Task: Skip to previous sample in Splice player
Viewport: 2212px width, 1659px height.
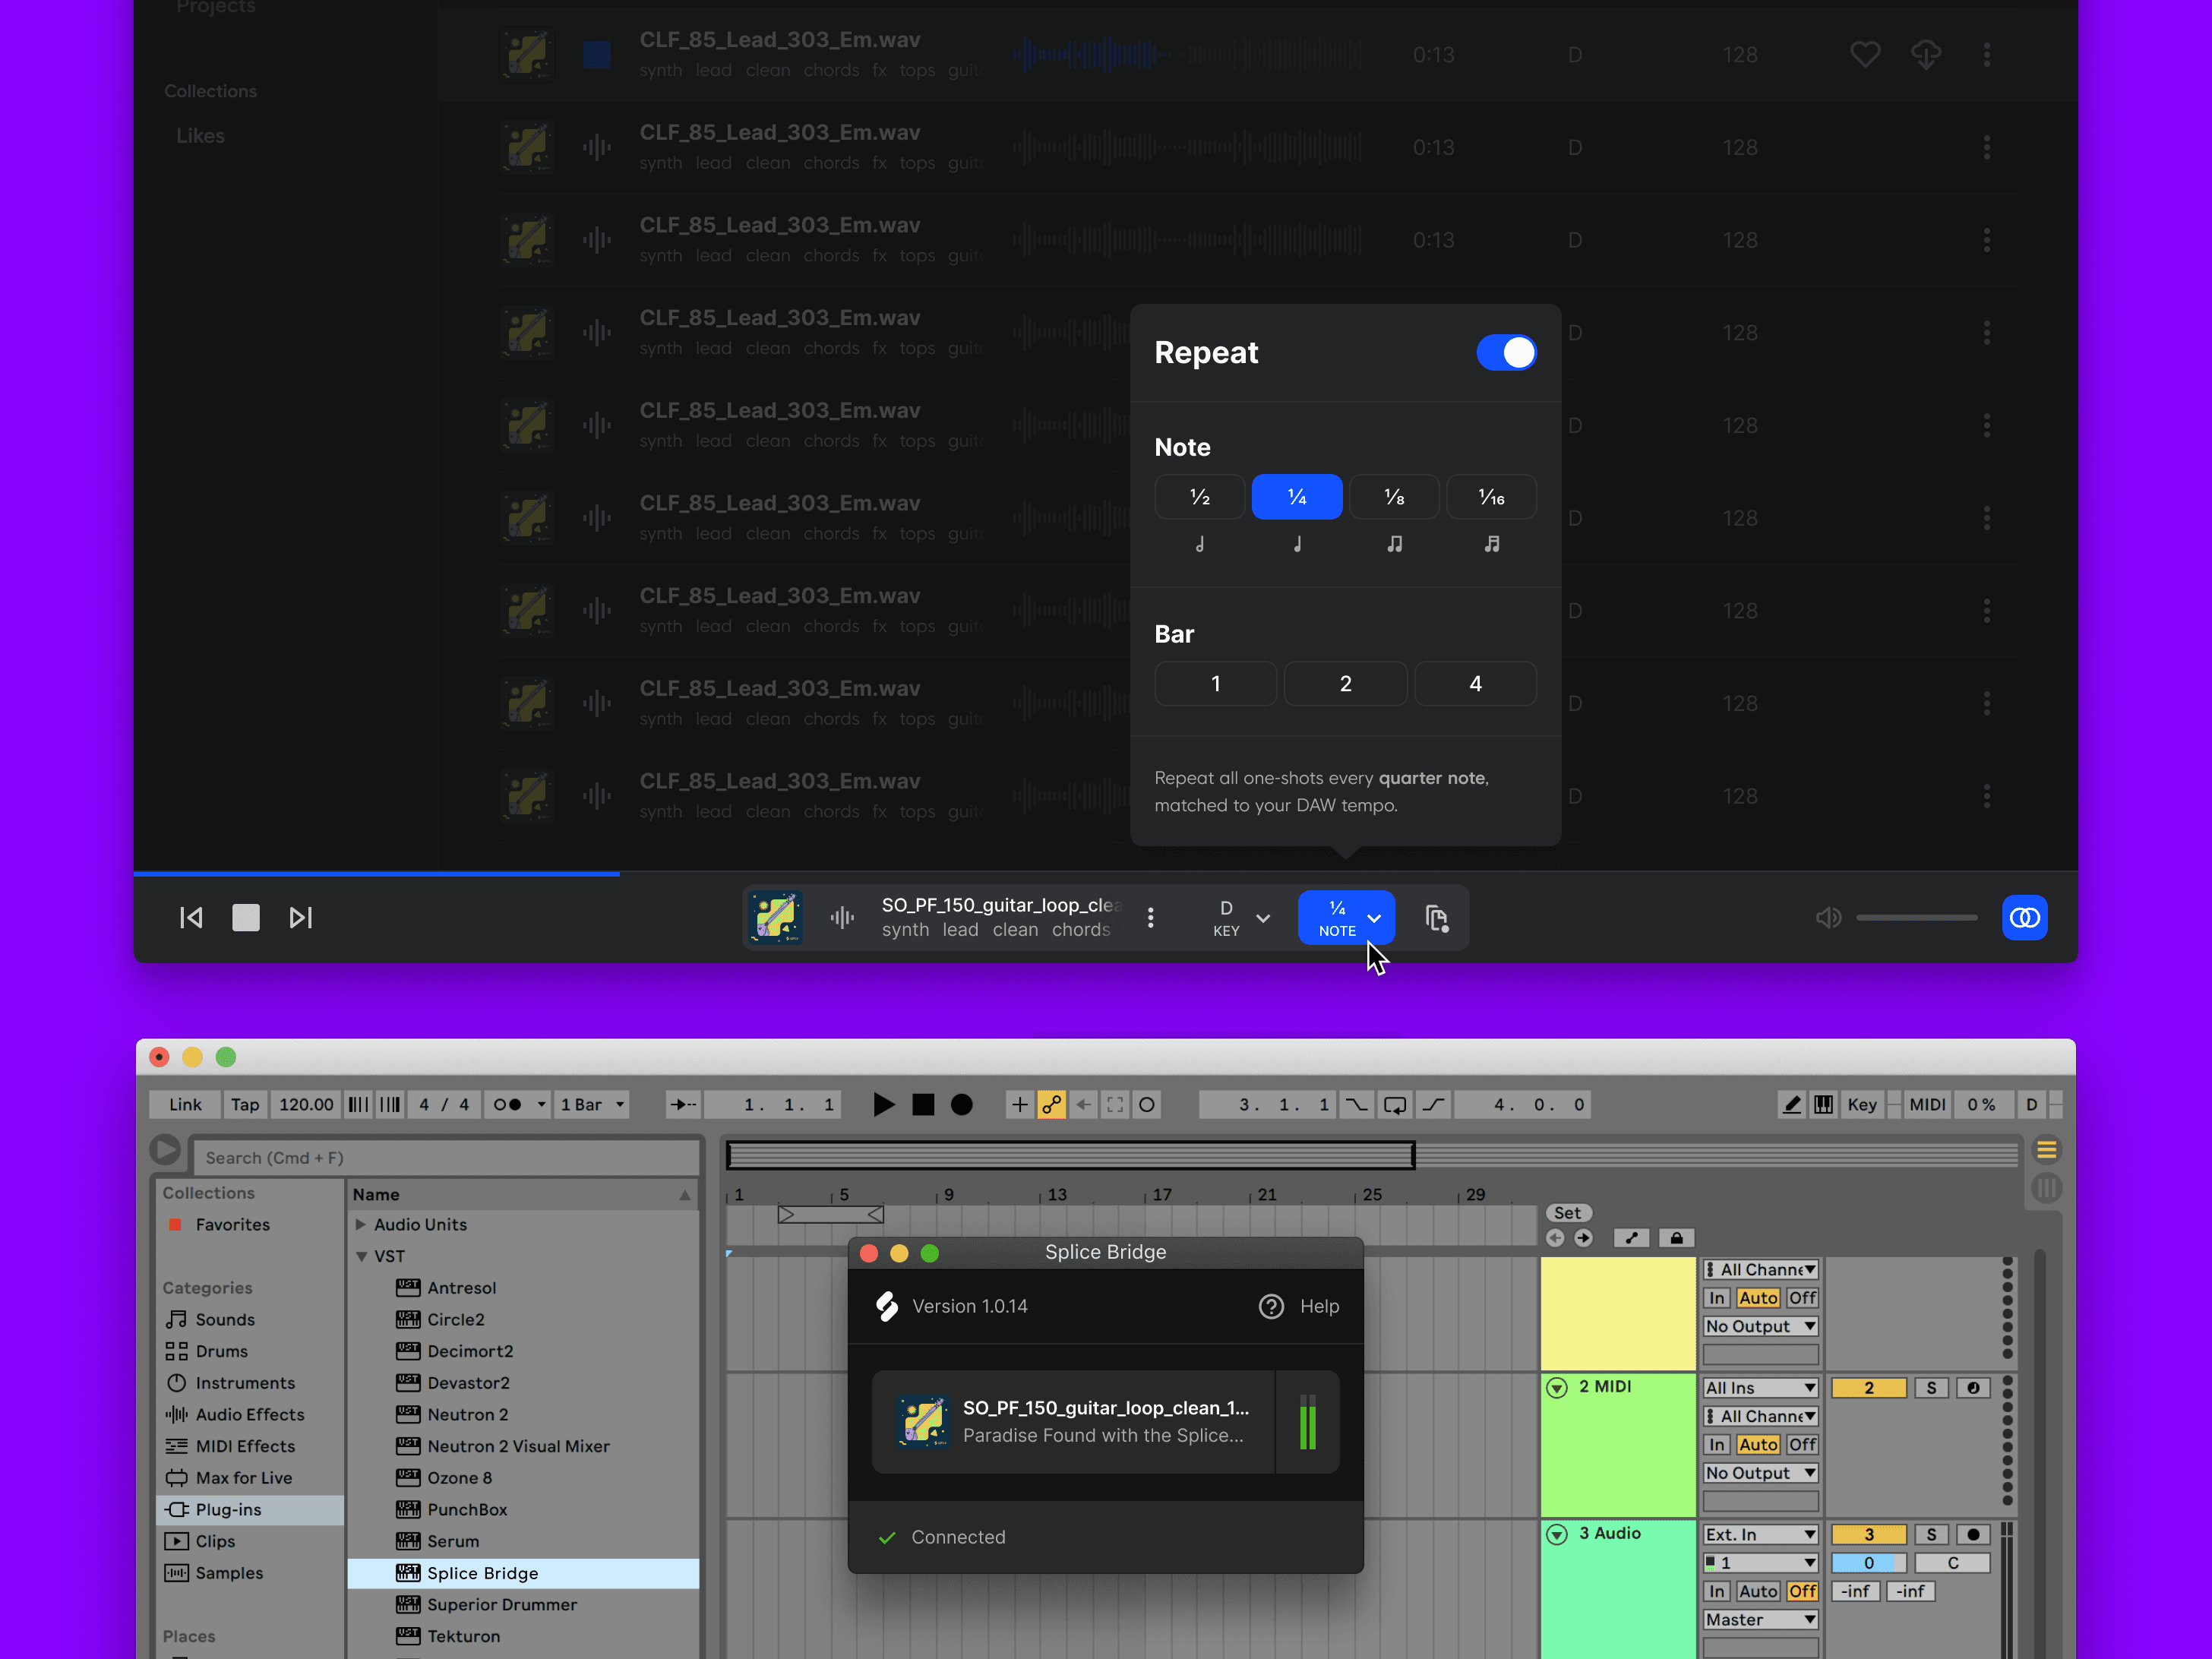Action: [x=191, y=918]
